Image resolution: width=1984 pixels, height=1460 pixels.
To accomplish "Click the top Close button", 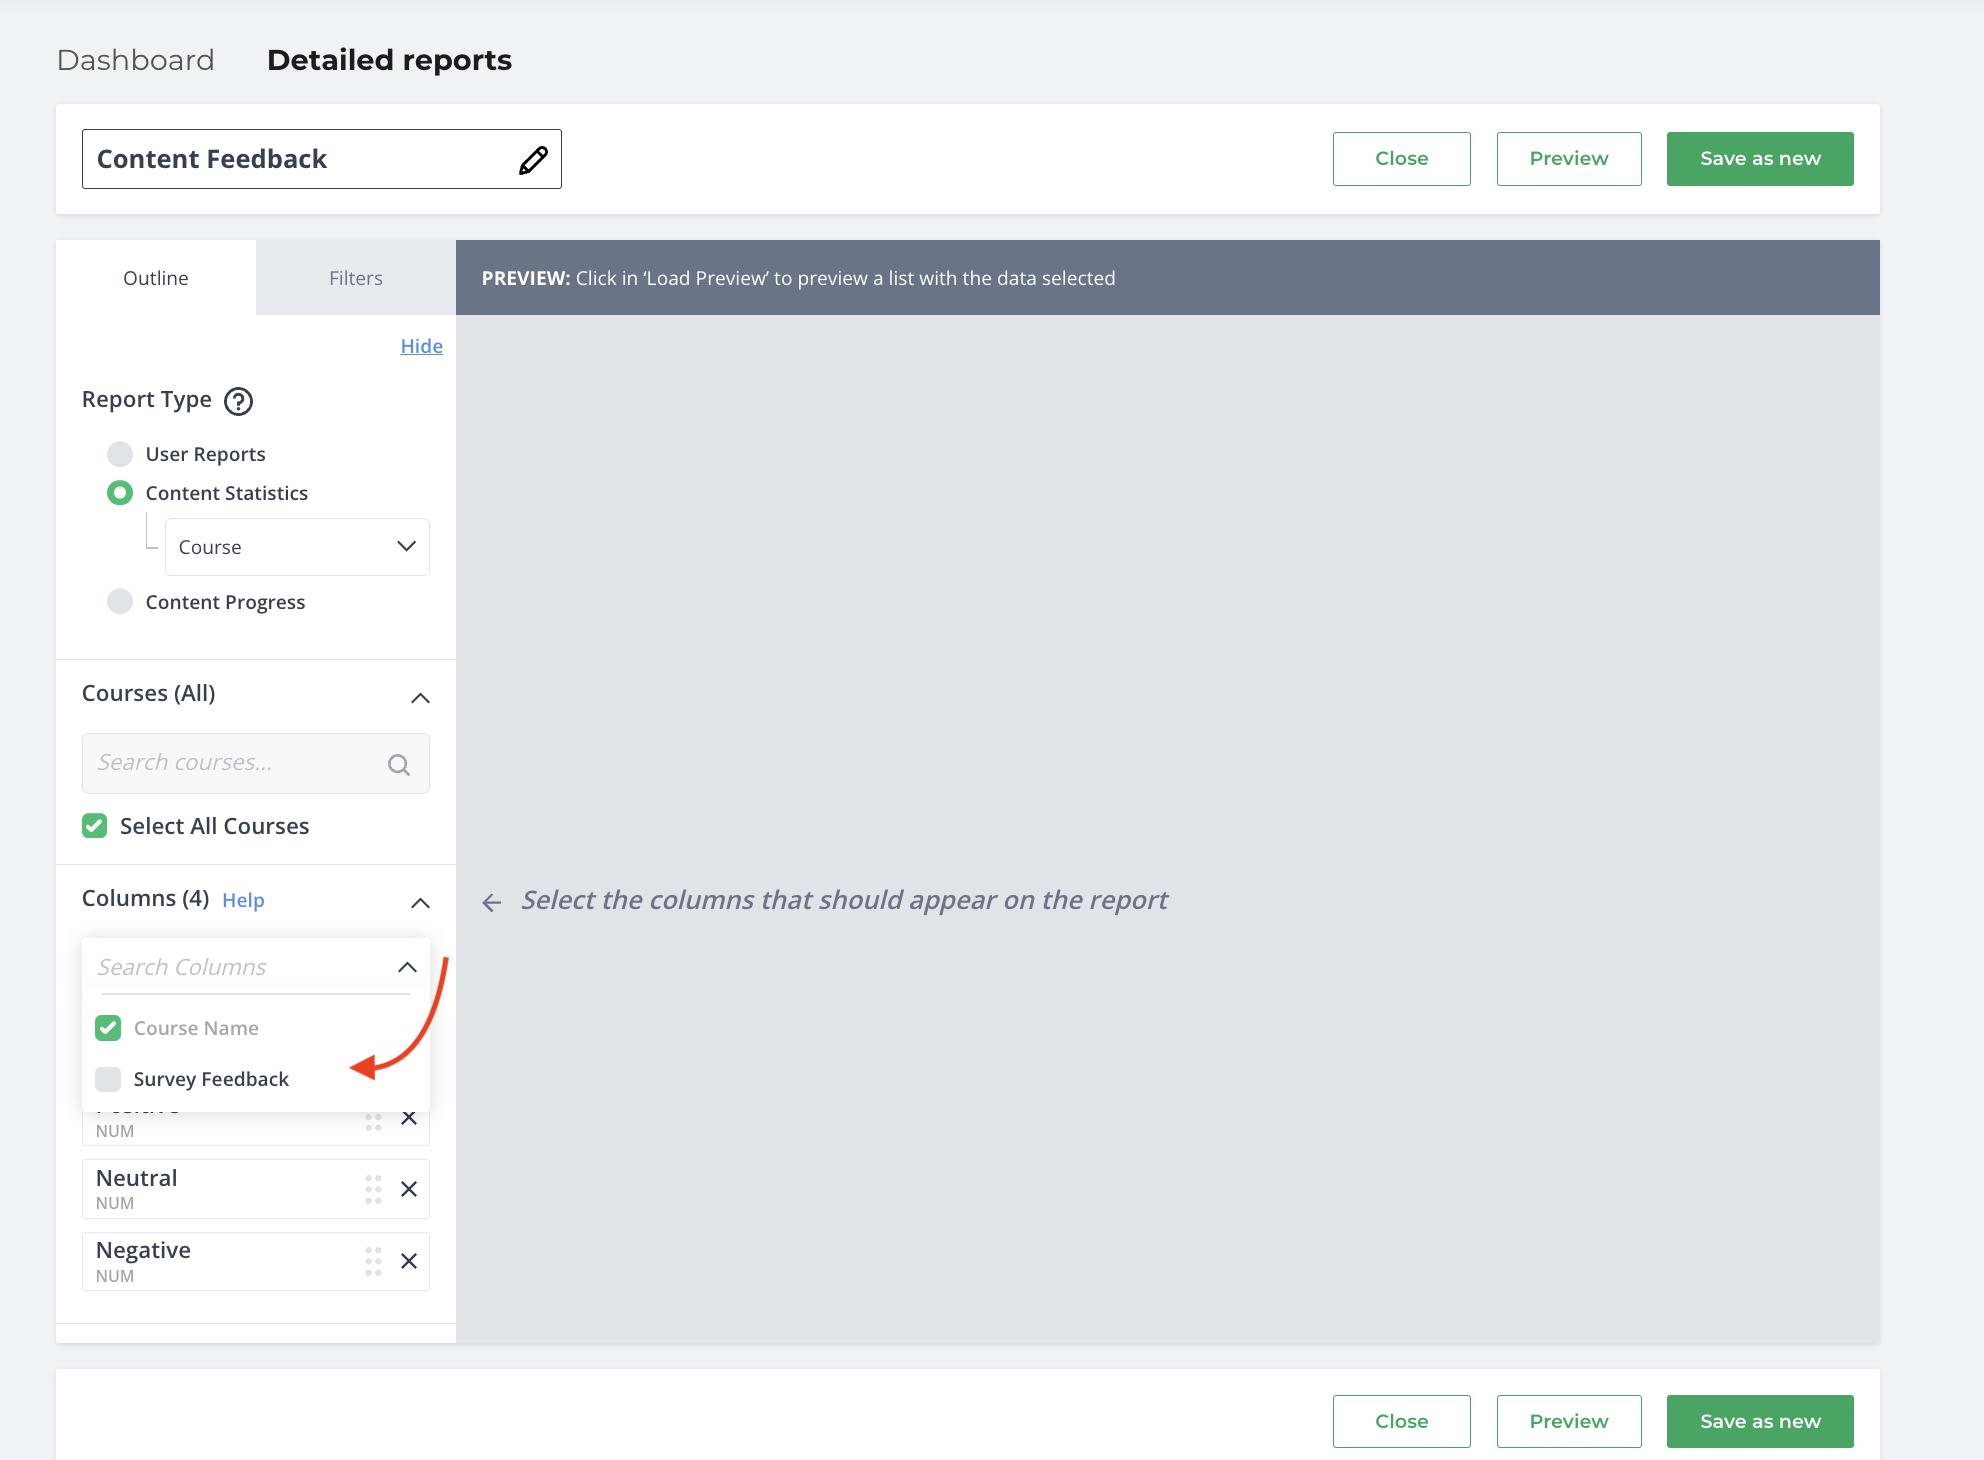I will 1402,159.
